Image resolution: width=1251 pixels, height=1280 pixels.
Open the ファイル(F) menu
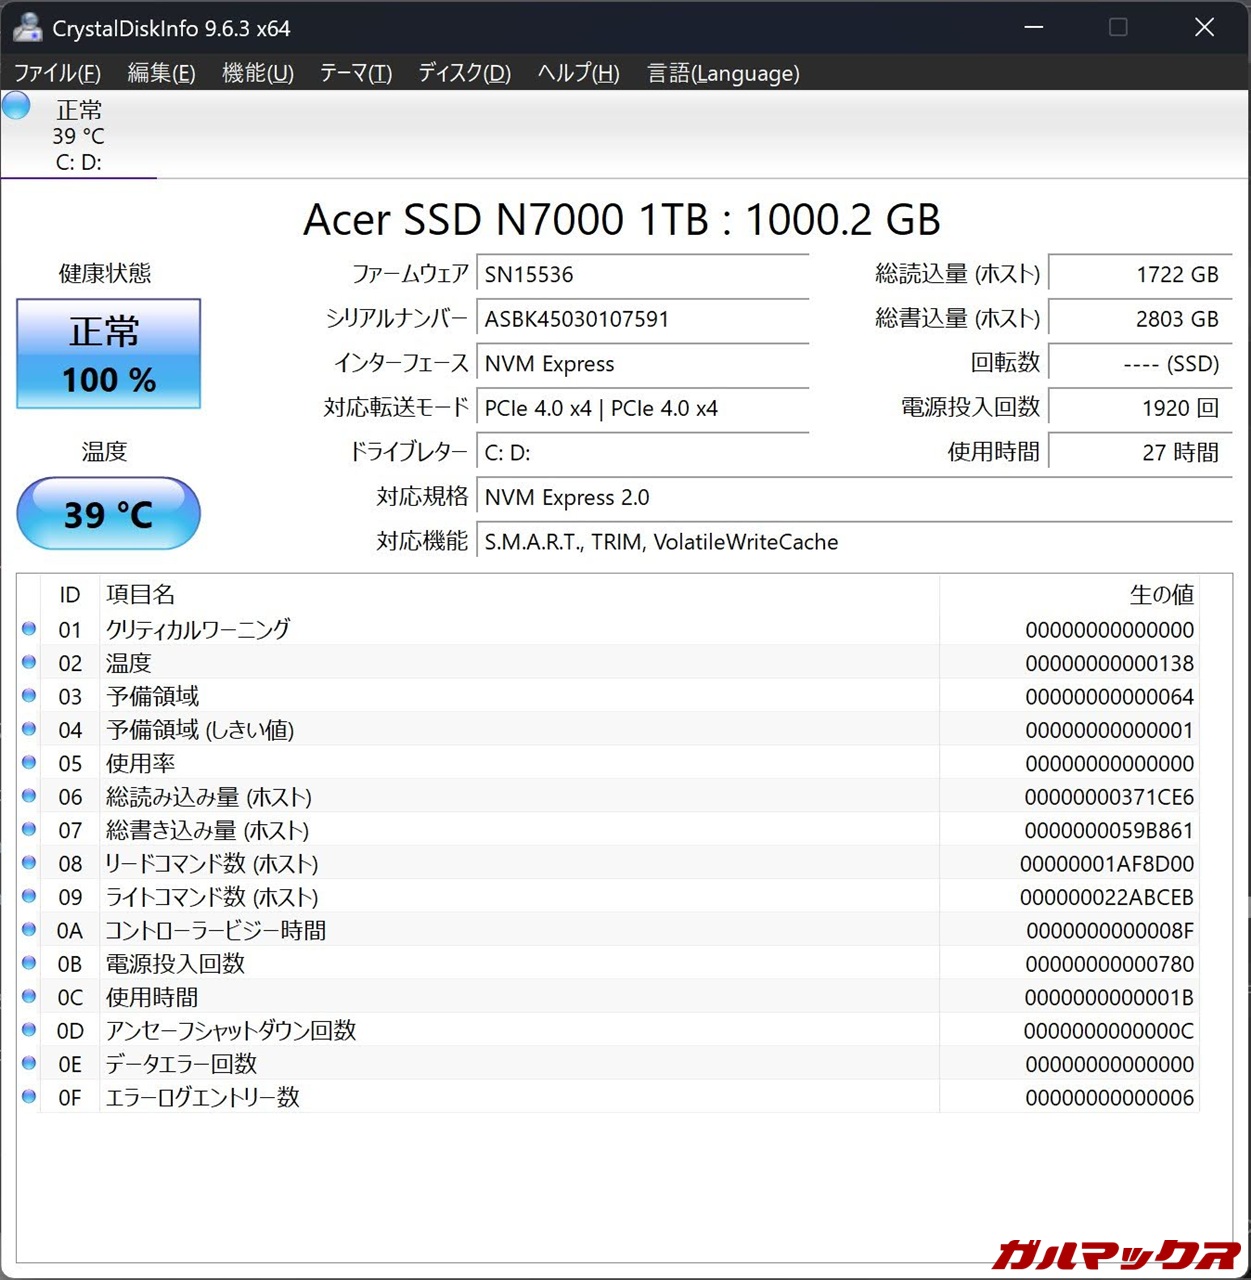click(x=57, y=73)
